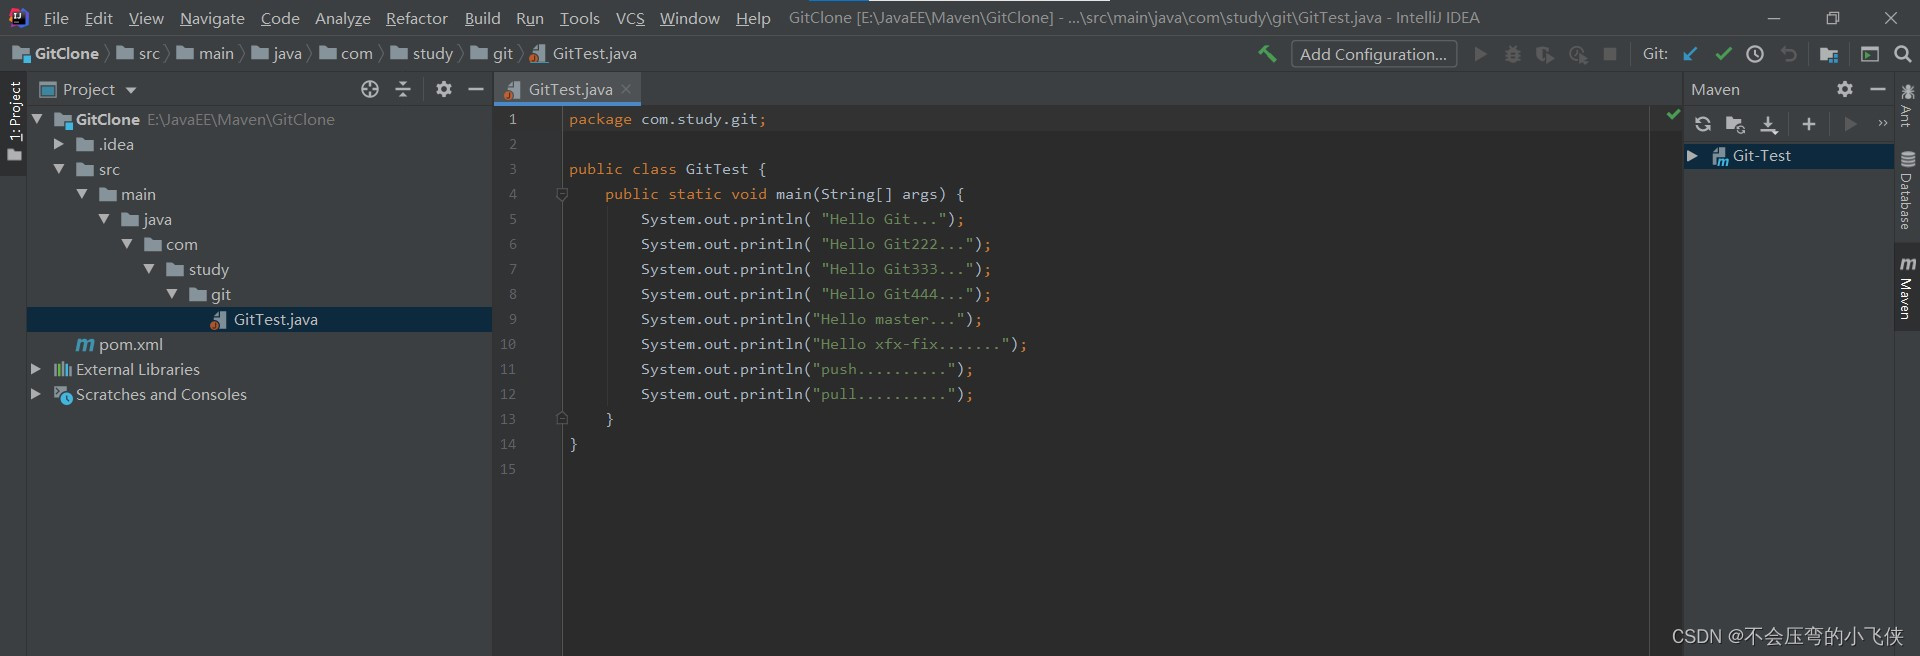Click the "push.........." println line

pos(806,369)
